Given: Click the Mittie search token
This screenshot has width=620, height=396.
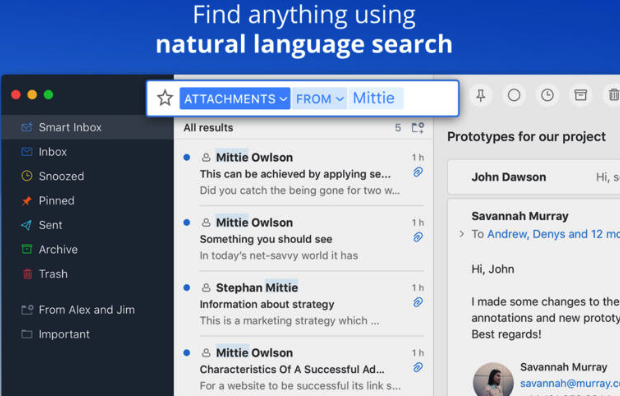Looking at the screenshot, I should tap(374, 98).
